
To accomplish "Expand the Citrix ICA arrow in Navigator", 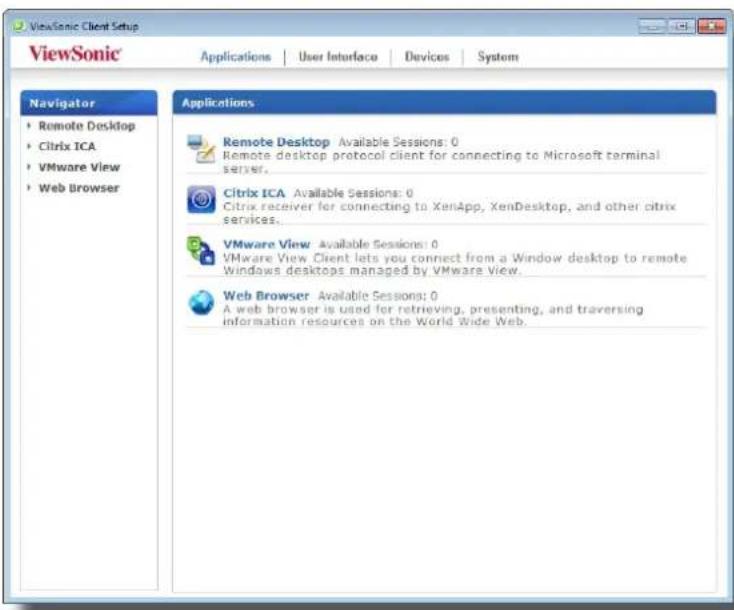I will click(x=29, y=146).
